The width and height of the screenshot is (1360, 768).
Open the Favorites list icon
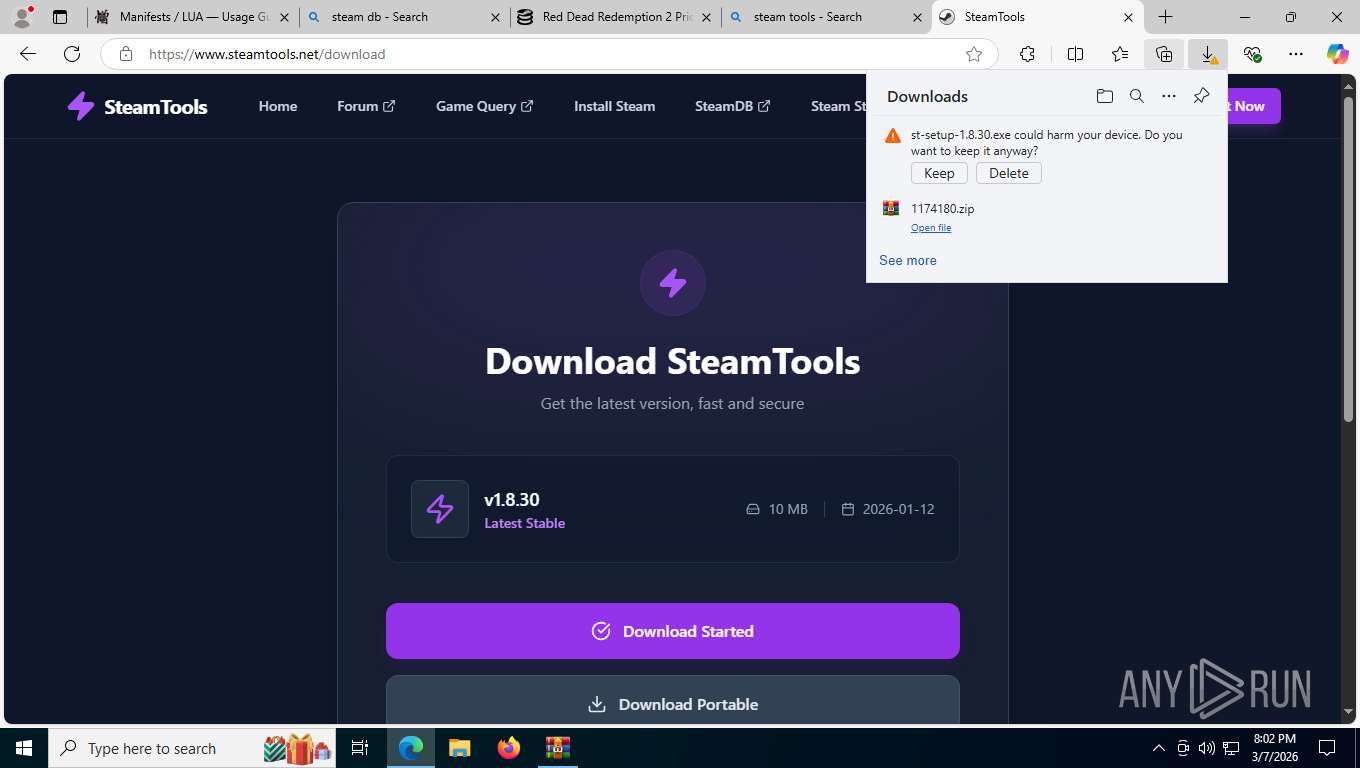click(1120, 54)
